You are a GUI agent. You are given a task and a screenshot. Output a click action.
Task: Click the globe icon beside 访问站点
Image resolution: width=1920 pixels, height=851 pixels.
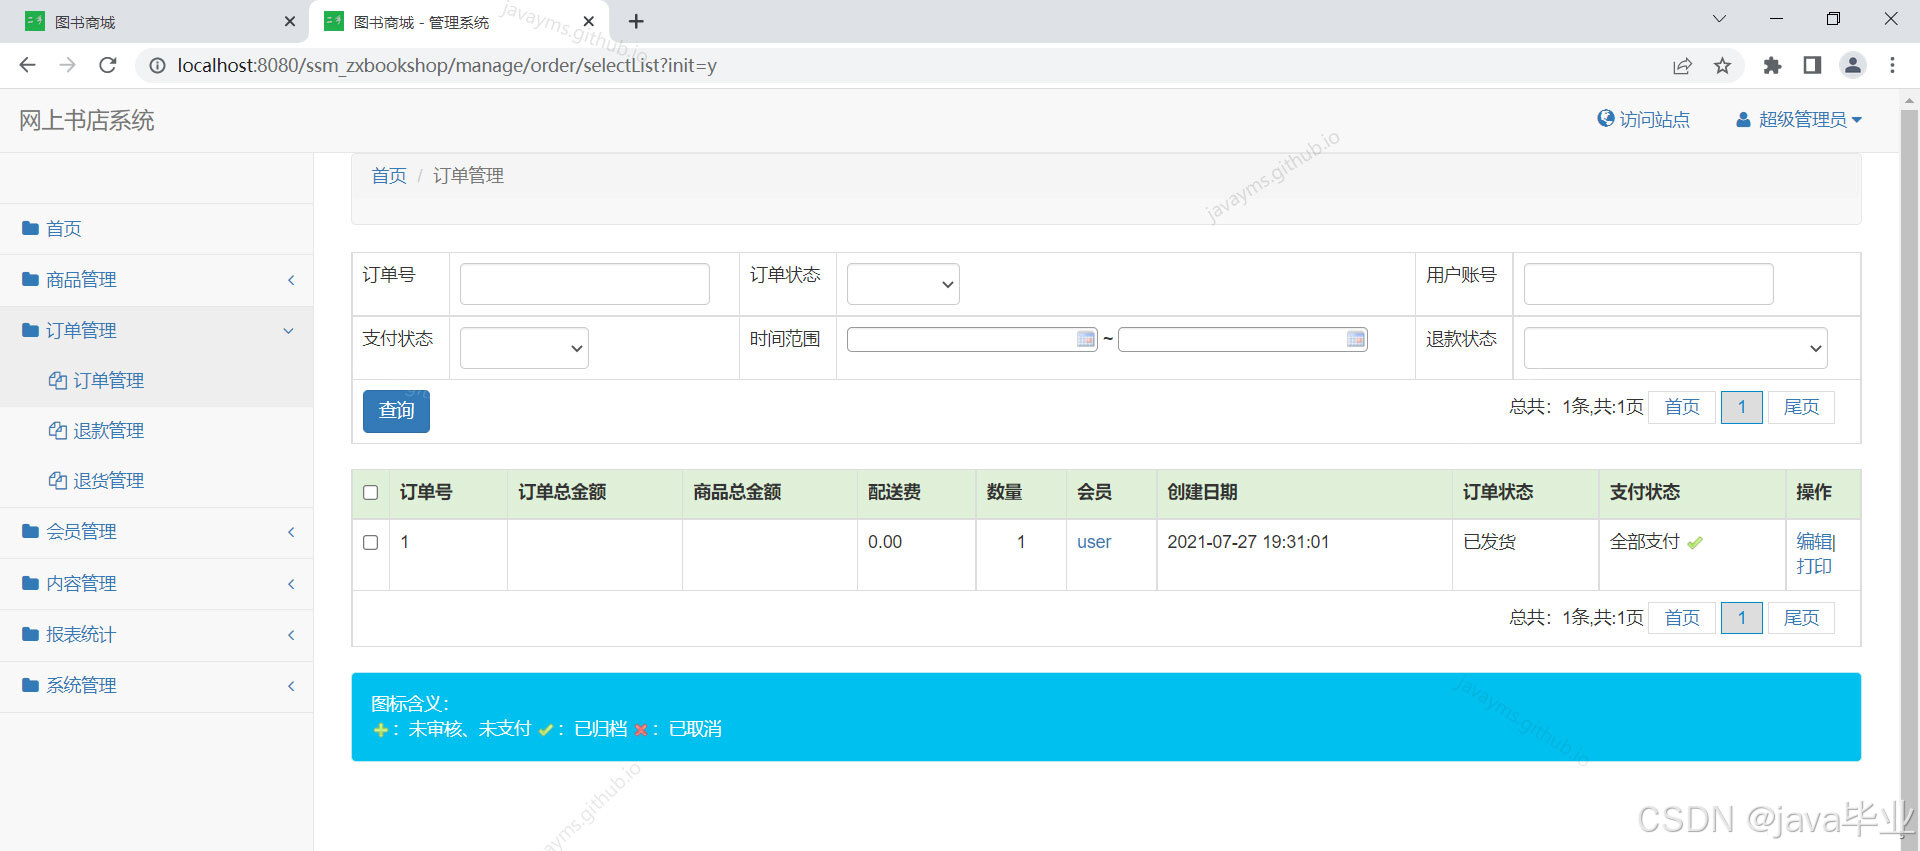point(1606,119)
